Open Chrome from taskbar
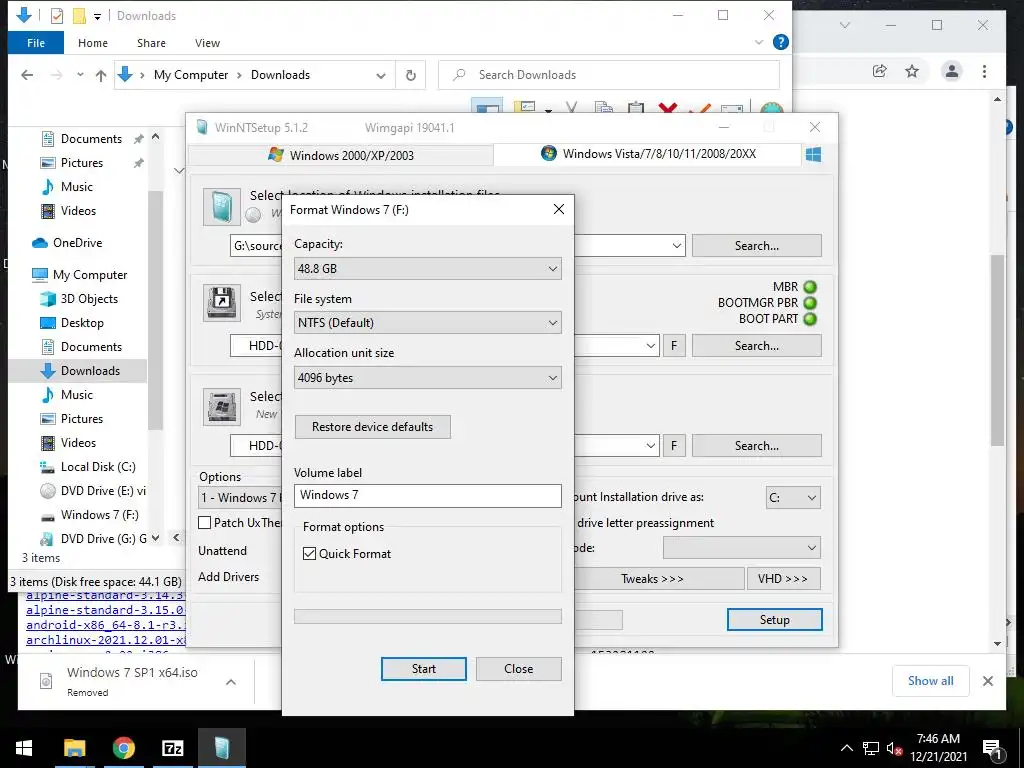Screen dimensions: 1024x768 [x=123, y=748]
